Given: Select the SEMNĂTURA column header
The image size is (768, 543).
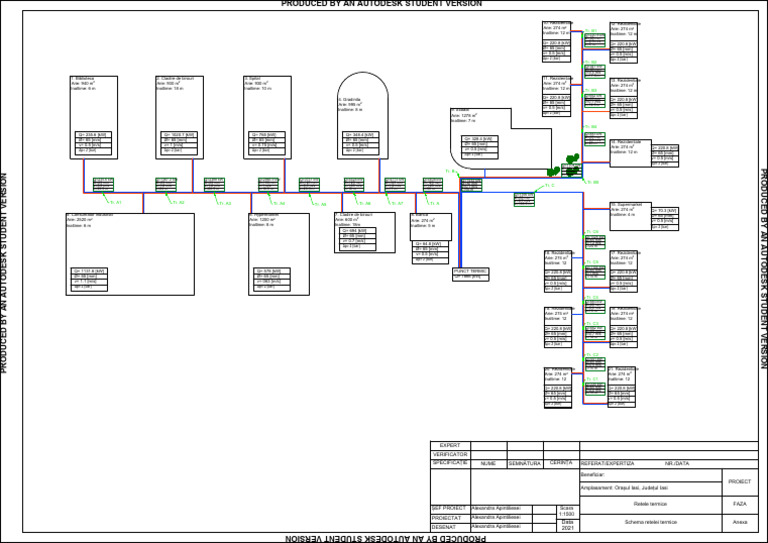Looking at the screenshot, I should tap(525, 463).
